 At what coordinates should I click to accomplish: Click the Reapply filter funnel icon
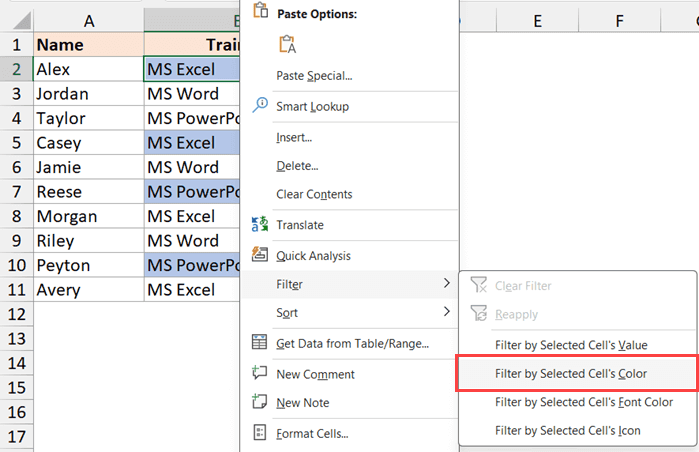pos(479,313)
